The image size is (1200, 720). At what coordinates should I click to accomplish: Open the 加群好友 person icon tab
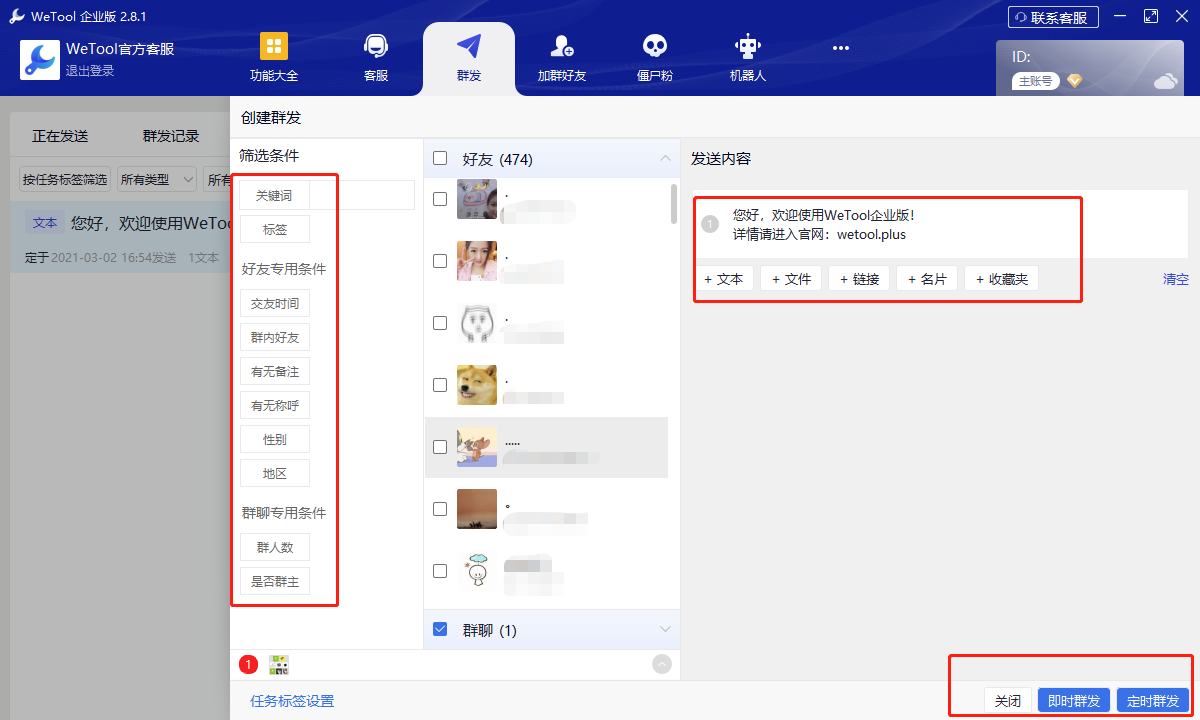[562, 46]
